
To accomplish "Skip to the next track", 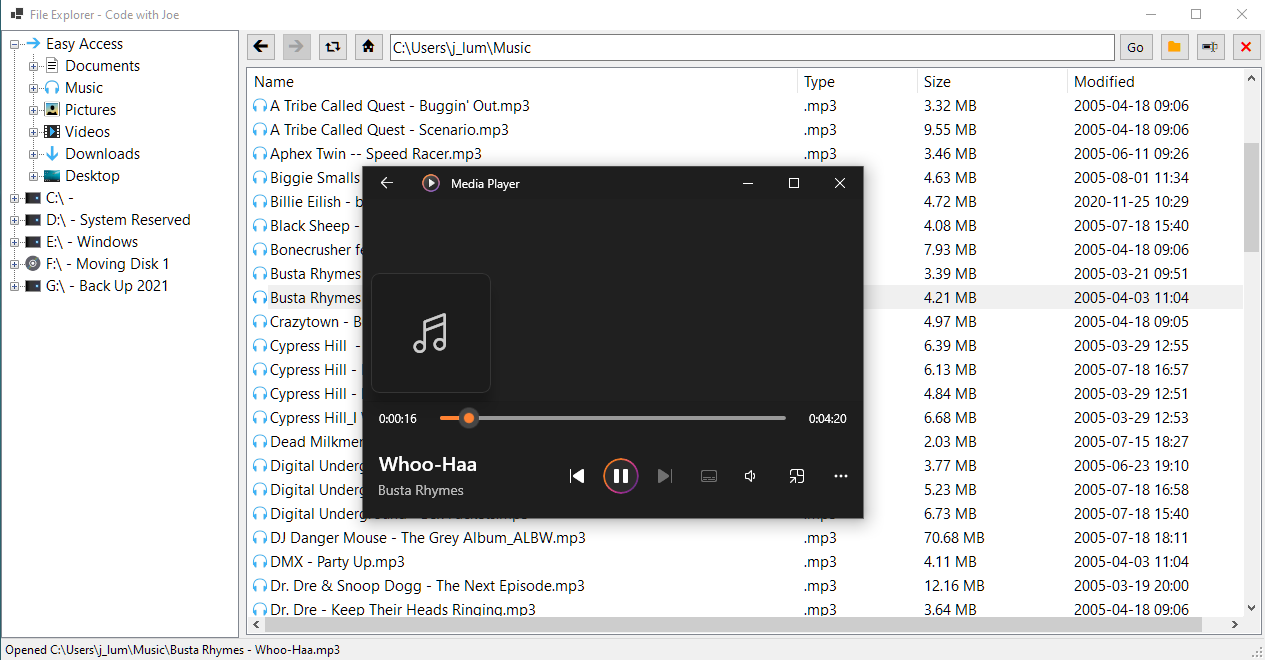I will [665, 476].
